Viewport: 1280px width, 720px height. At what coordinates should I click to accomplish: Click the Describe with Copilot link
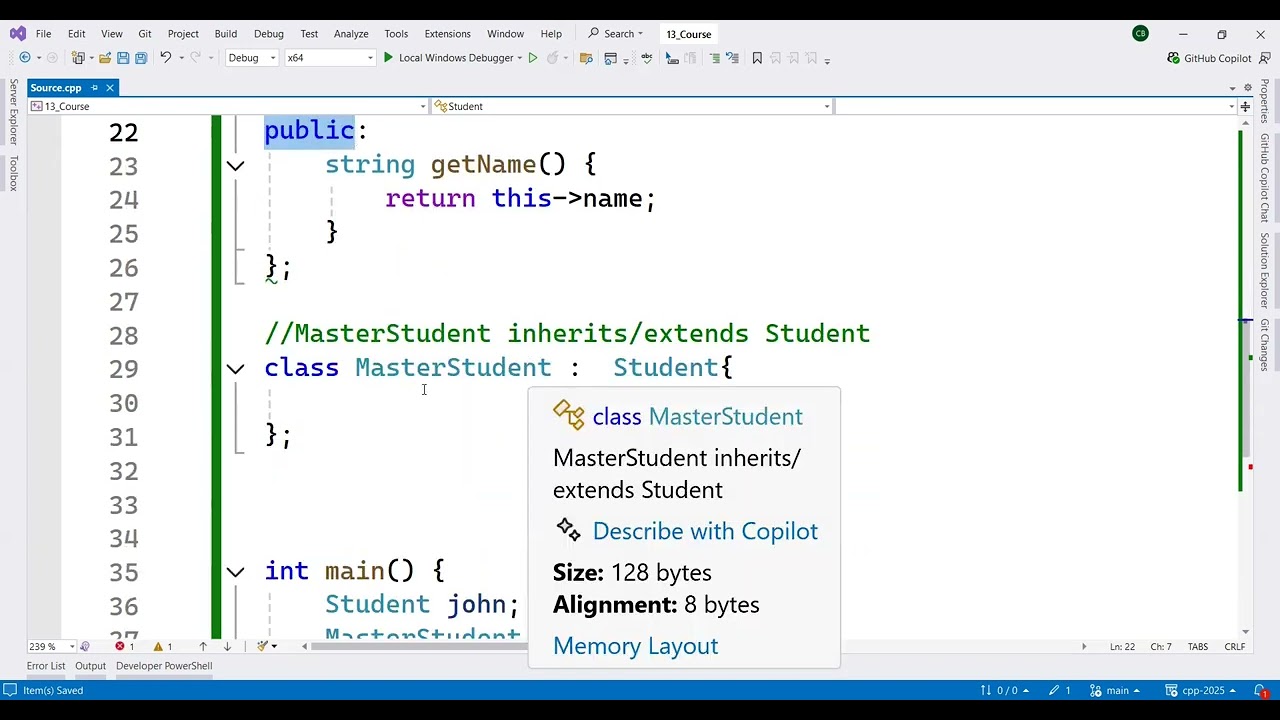pos(705,531)
